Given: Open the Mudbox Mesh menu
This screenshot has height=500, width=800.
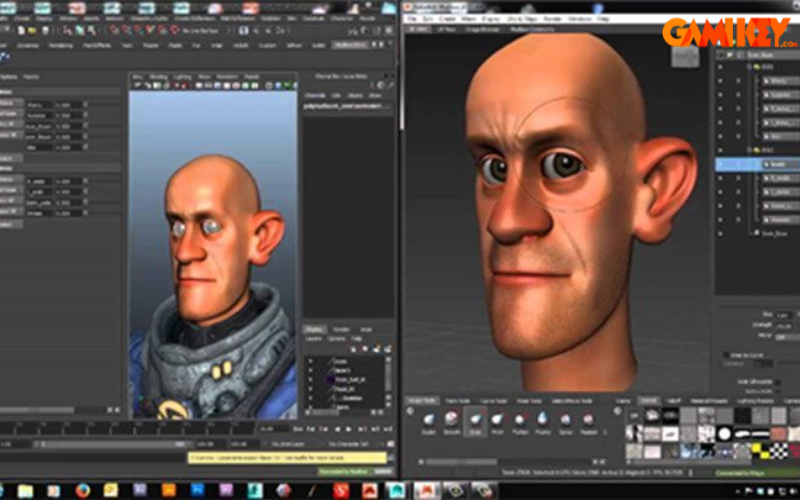Looking at the screenshot, I should coord(468,19).
